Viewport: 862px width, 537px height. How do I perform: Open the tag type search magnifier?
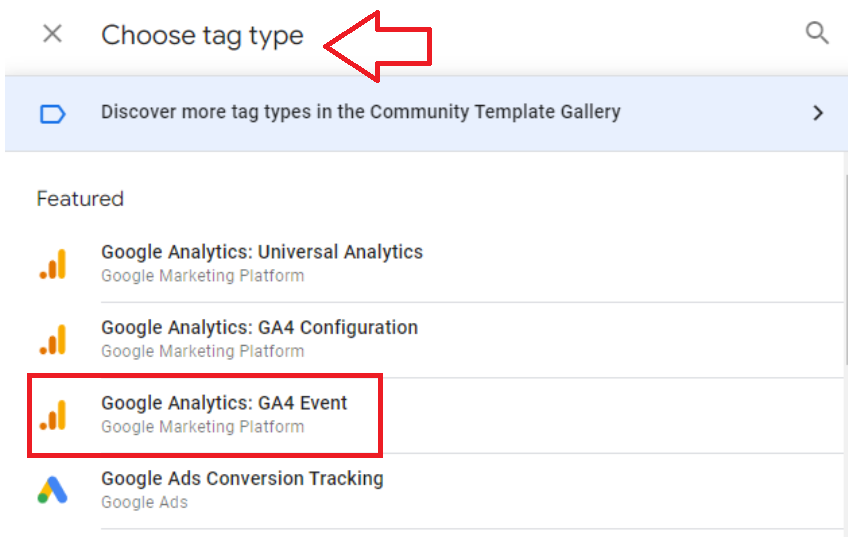[817, 33]
